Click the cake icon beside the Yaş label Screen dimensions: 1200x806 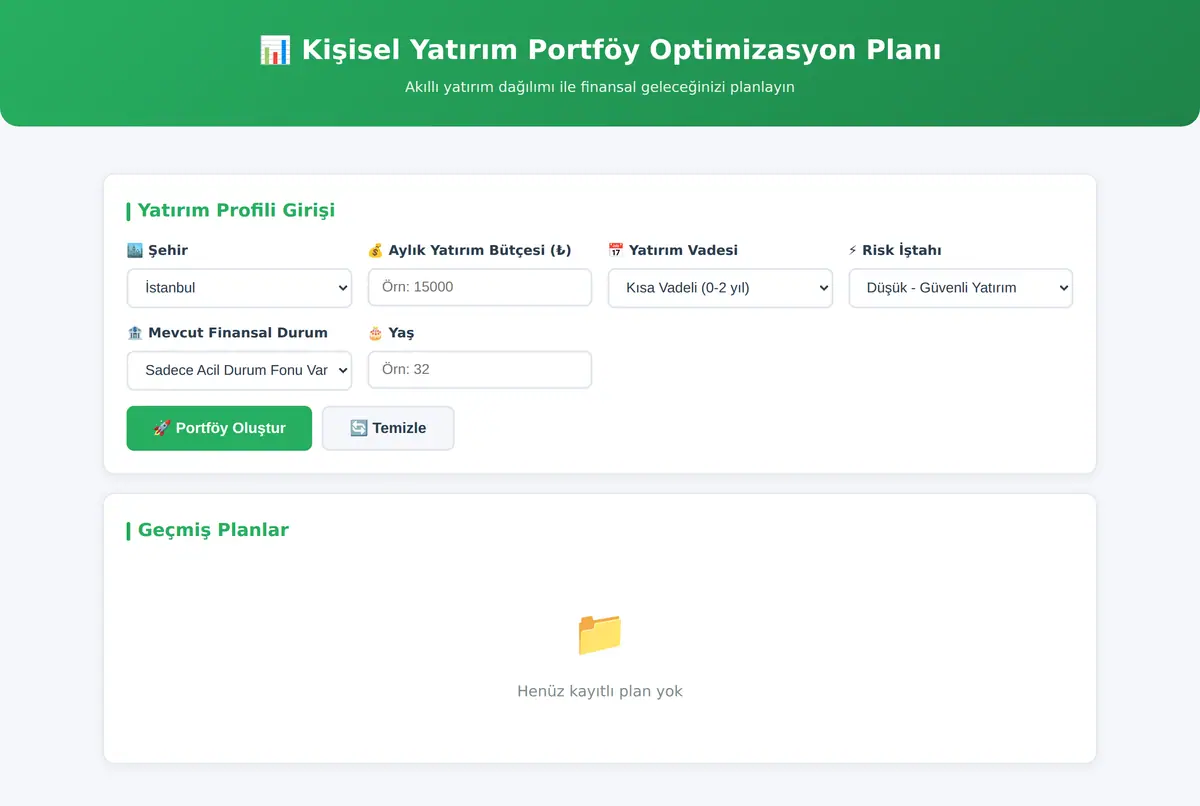tap(376, 333)
